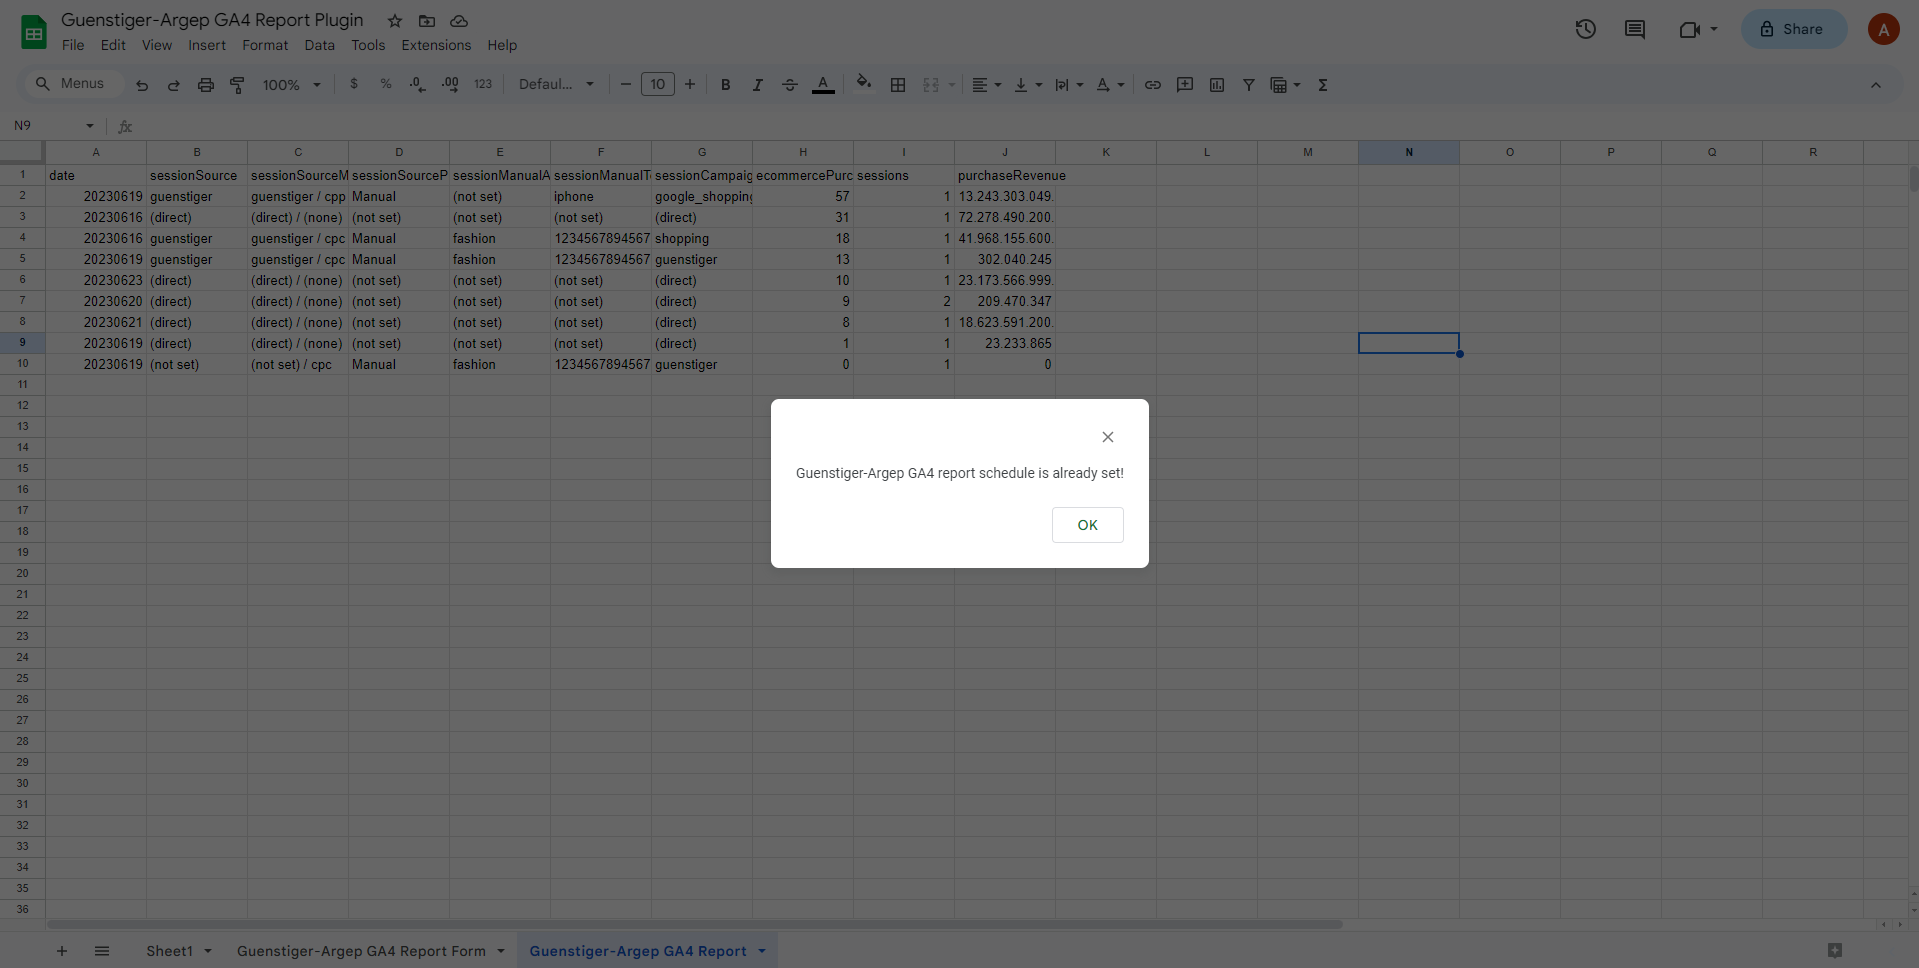Click the Undo icon
The image size is (1919, 968).
click(x=142, y=85)
